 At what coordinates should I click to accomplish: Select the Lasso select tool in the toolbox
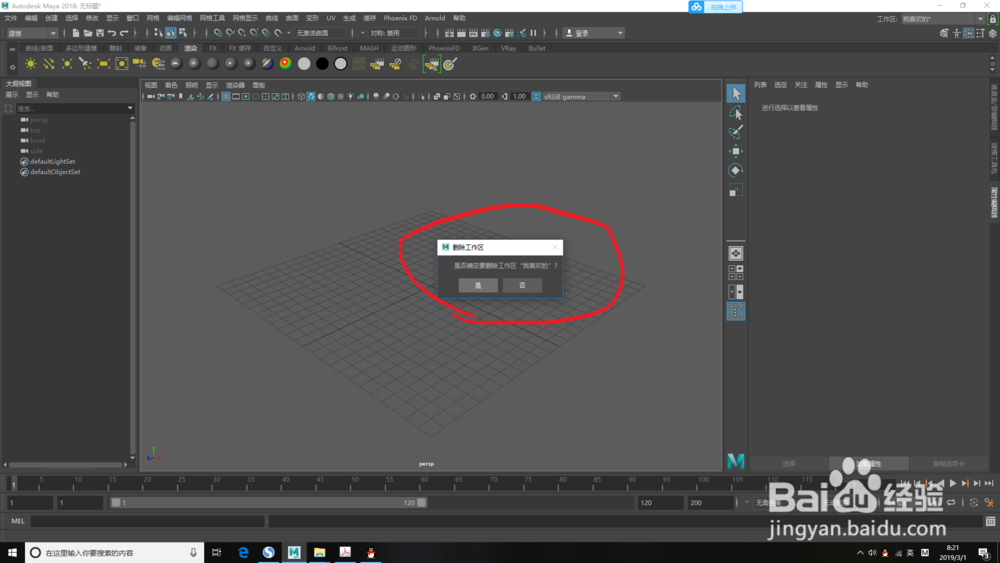[735, 113]
